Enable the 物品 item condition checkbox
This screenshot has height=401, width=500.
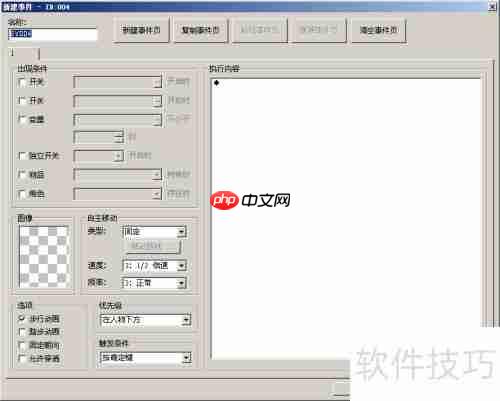click(x=22, y=174)
